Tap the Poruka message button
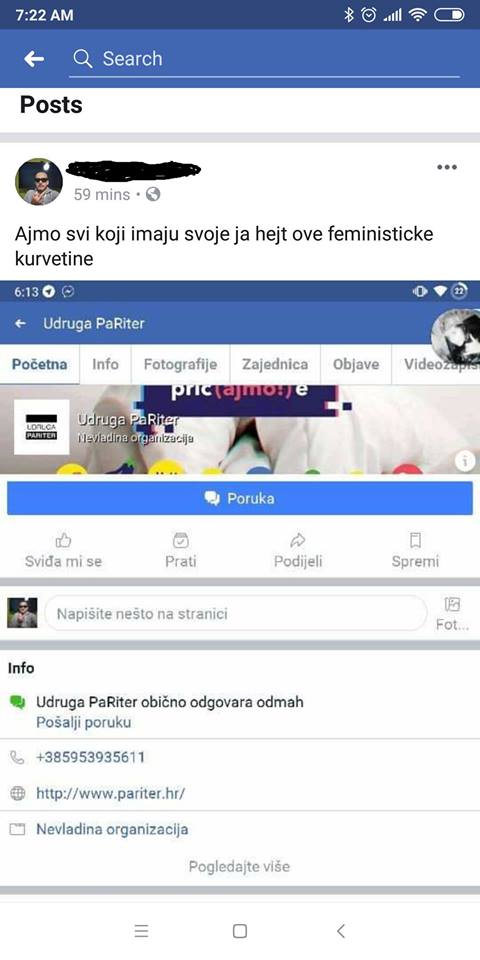480x960 pixels. (x=240, y=498)
